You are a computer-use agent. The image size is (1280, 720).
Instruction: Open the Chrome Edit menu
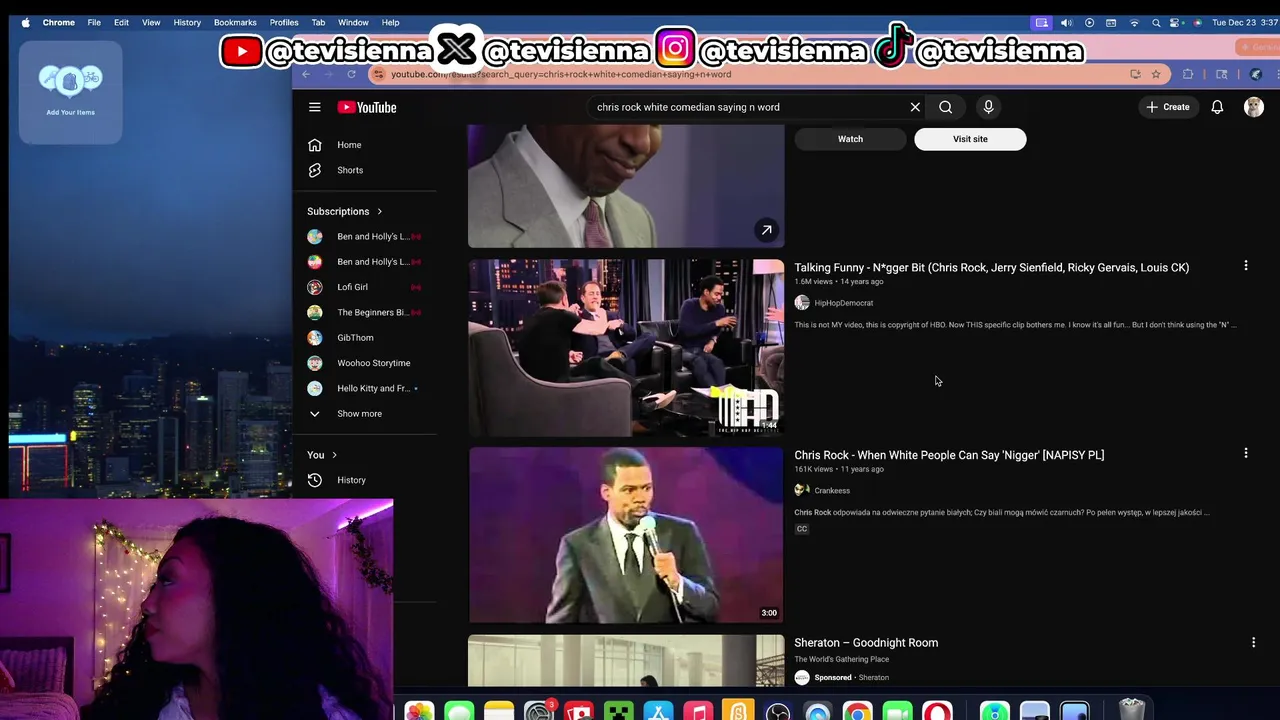click(121, 22)
